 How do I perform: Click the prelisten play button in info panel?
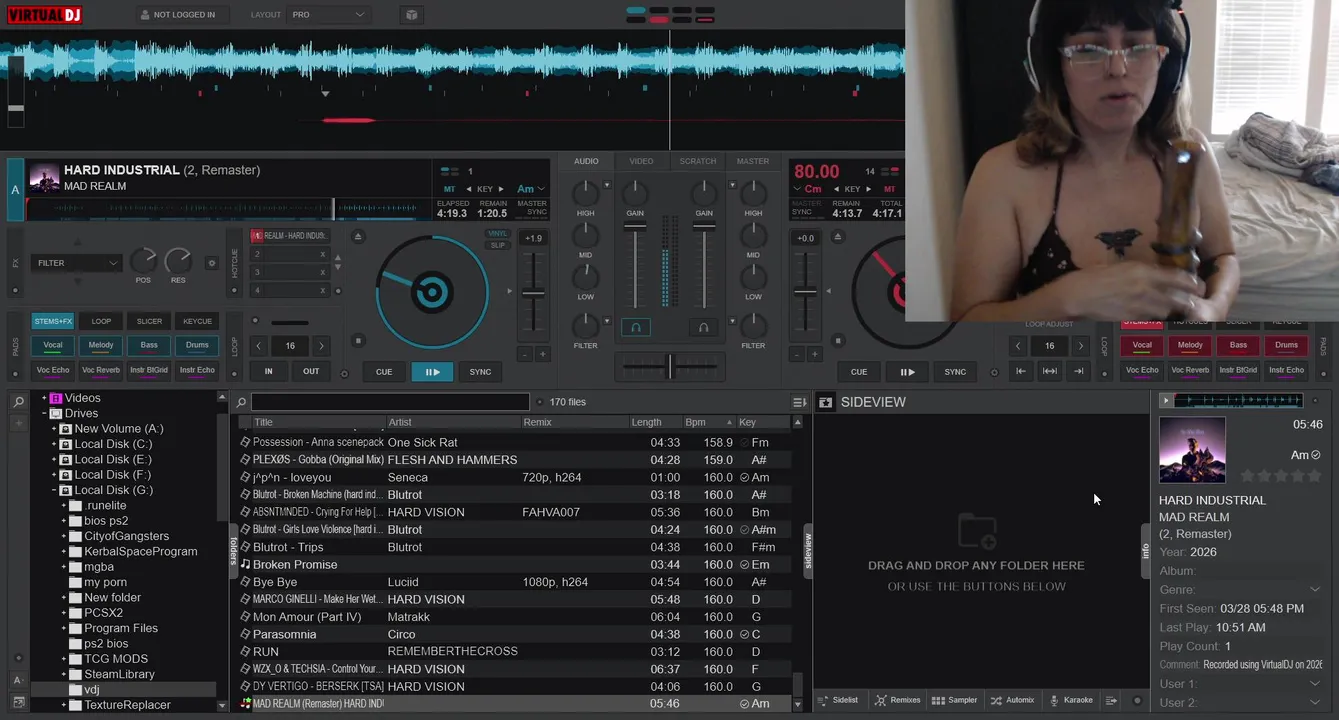click(x=1165, y=400)
